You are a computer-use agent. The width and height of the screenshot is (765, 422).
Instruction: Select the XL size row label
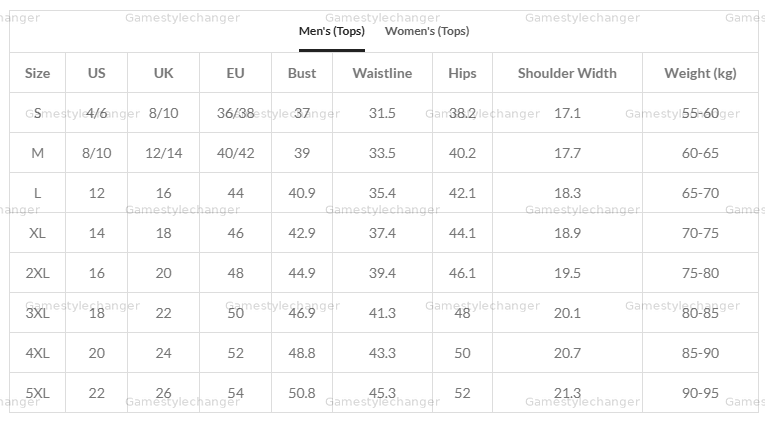[x=37, y=233]
